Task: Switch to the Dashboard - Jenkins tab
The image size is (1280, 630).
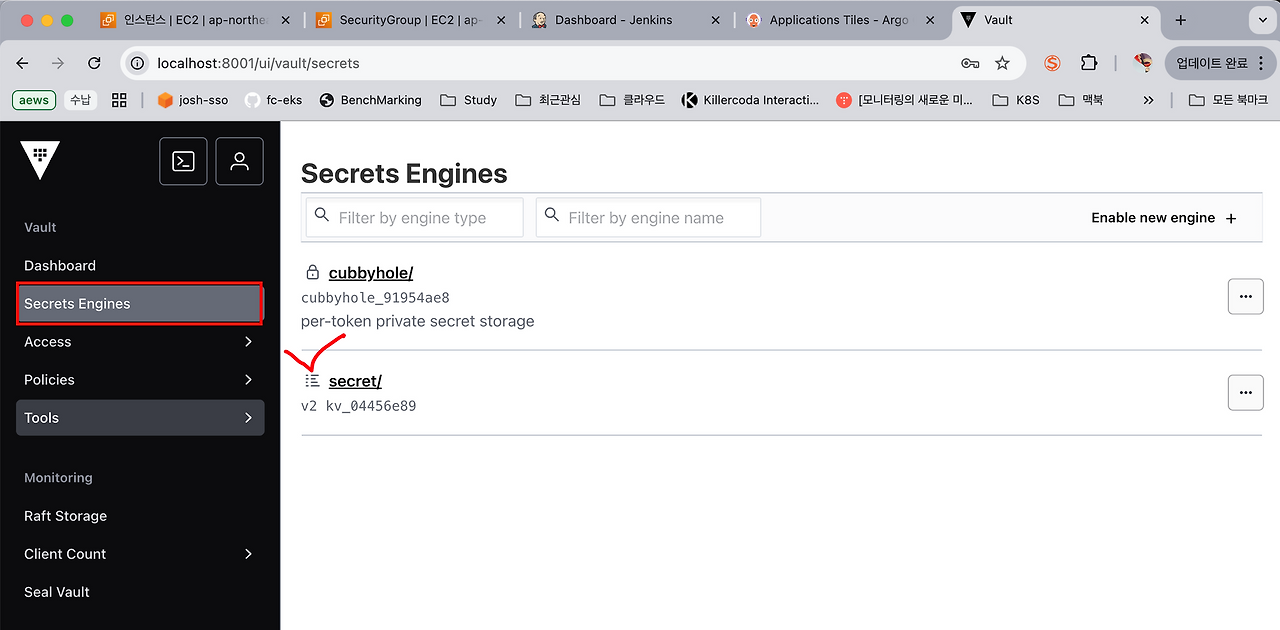Action: [628, 20]
